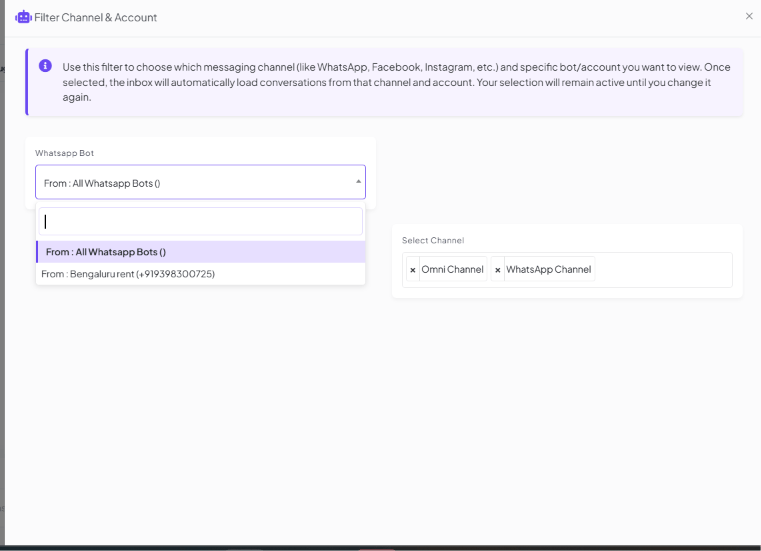Click the 'Whatsapp Bot' field label
This screenshot has height=551, width=761.
tap(64, 153)
